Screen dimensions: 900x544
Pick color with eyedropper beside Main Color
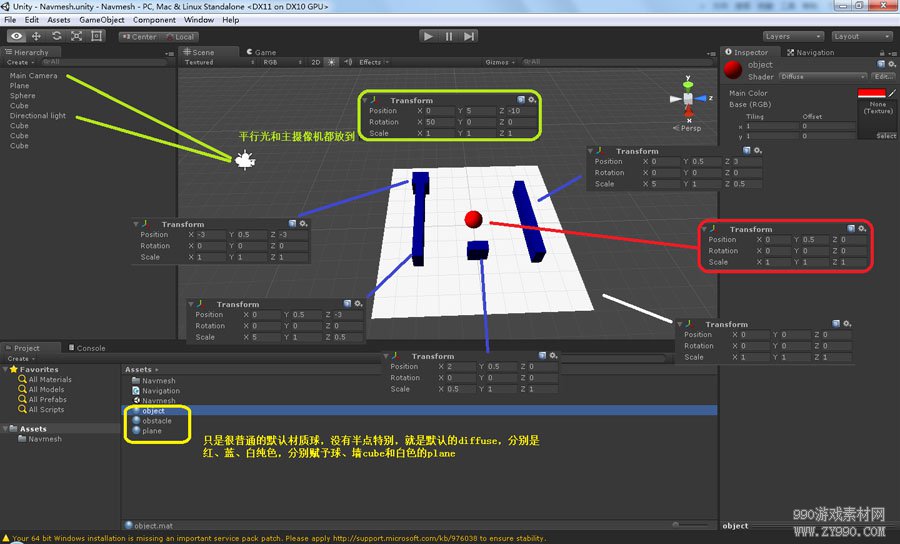[x=892, y=92]
